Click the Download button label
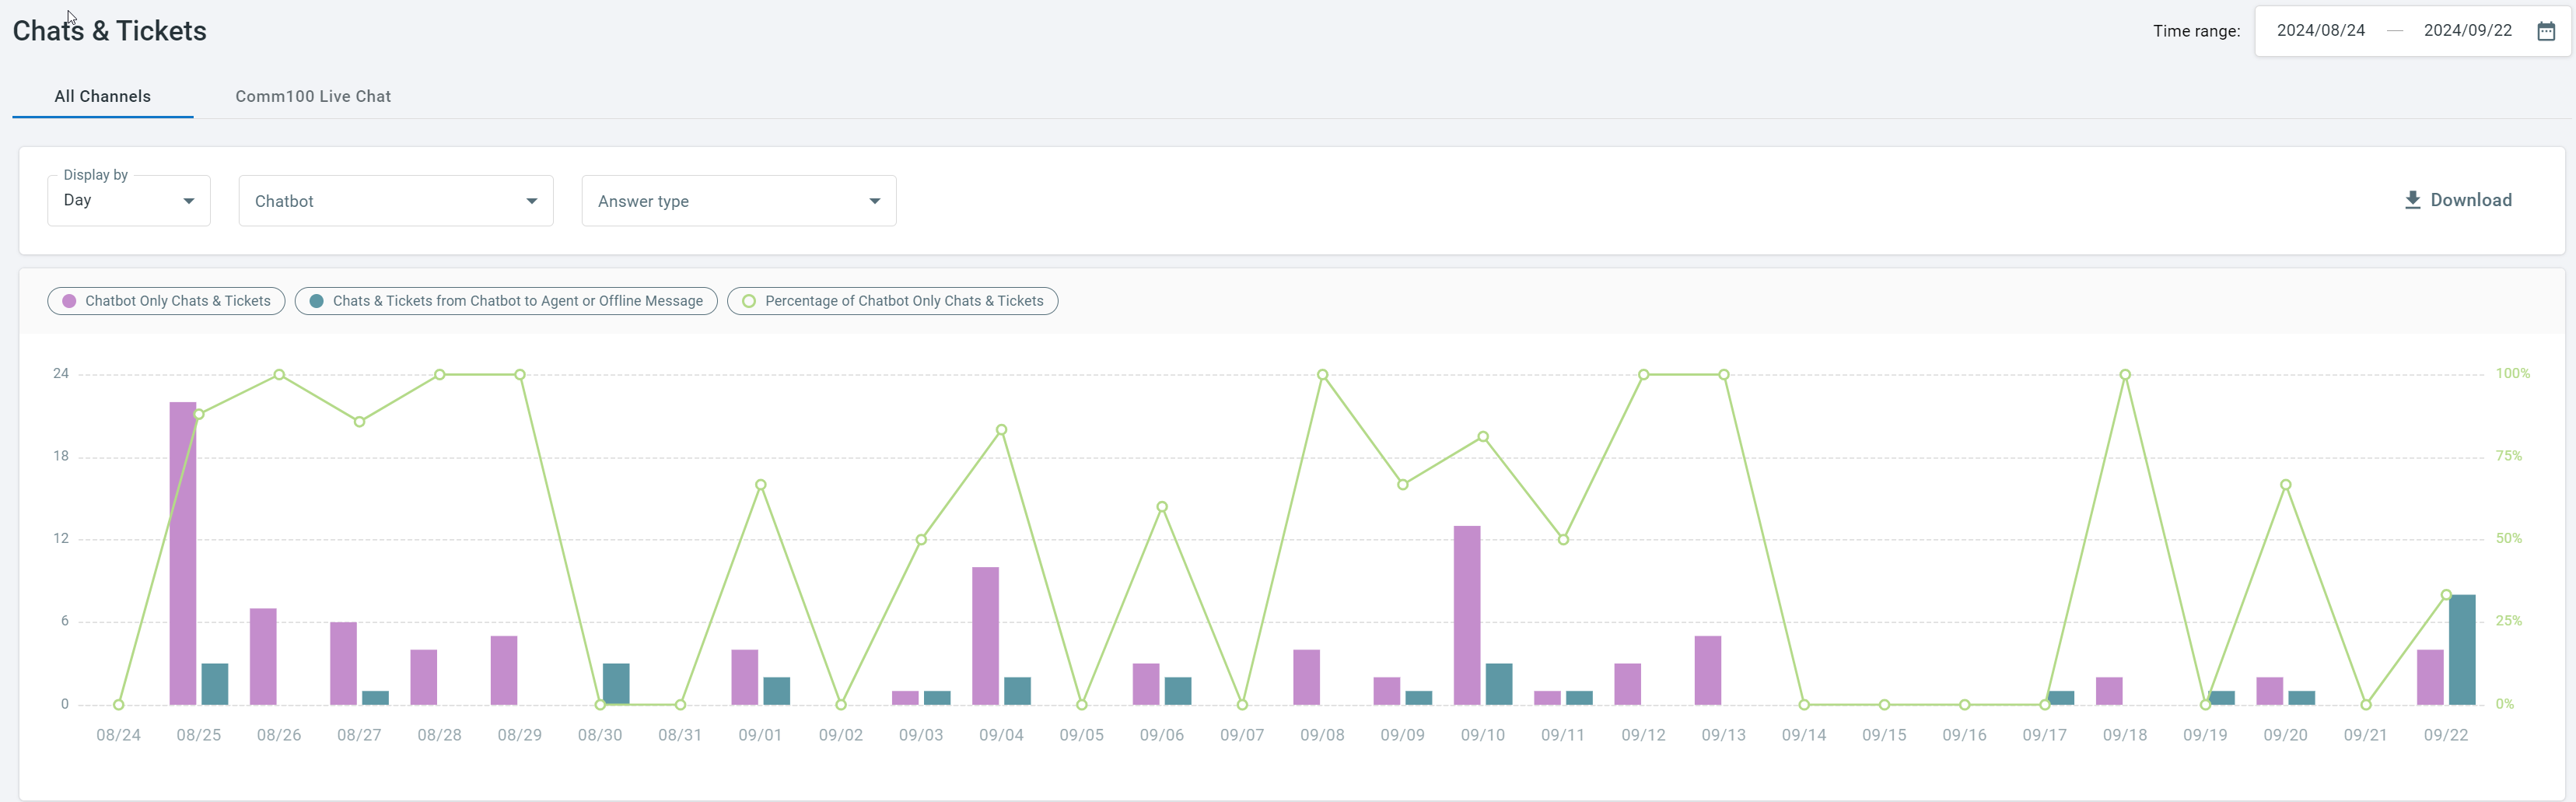The width and height of the screenshot is (2576, 802). 2471,200
